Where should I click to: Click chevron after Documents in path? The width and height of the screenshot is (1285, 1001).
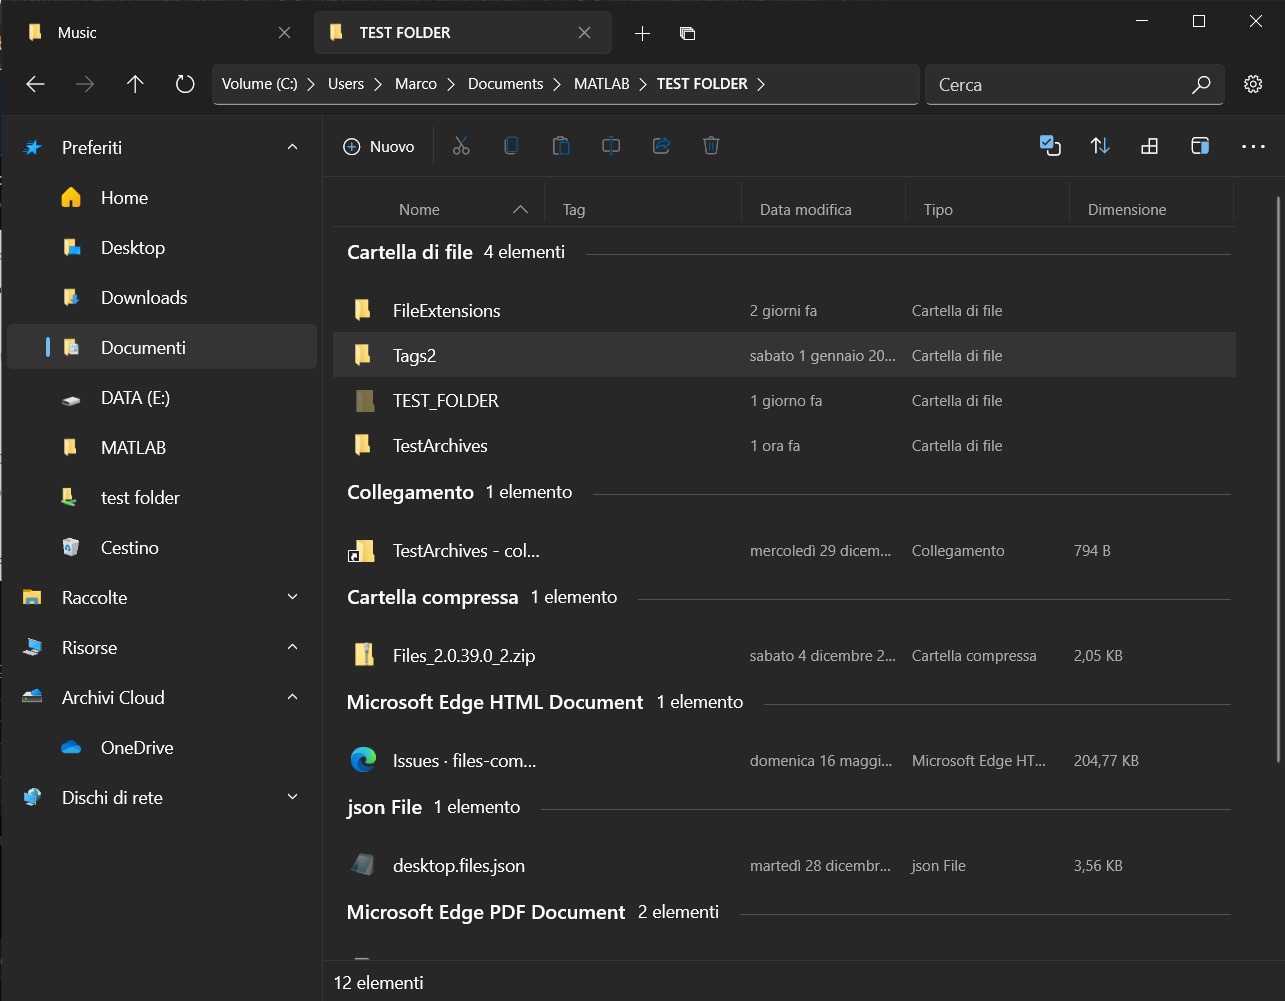point(558,84)
